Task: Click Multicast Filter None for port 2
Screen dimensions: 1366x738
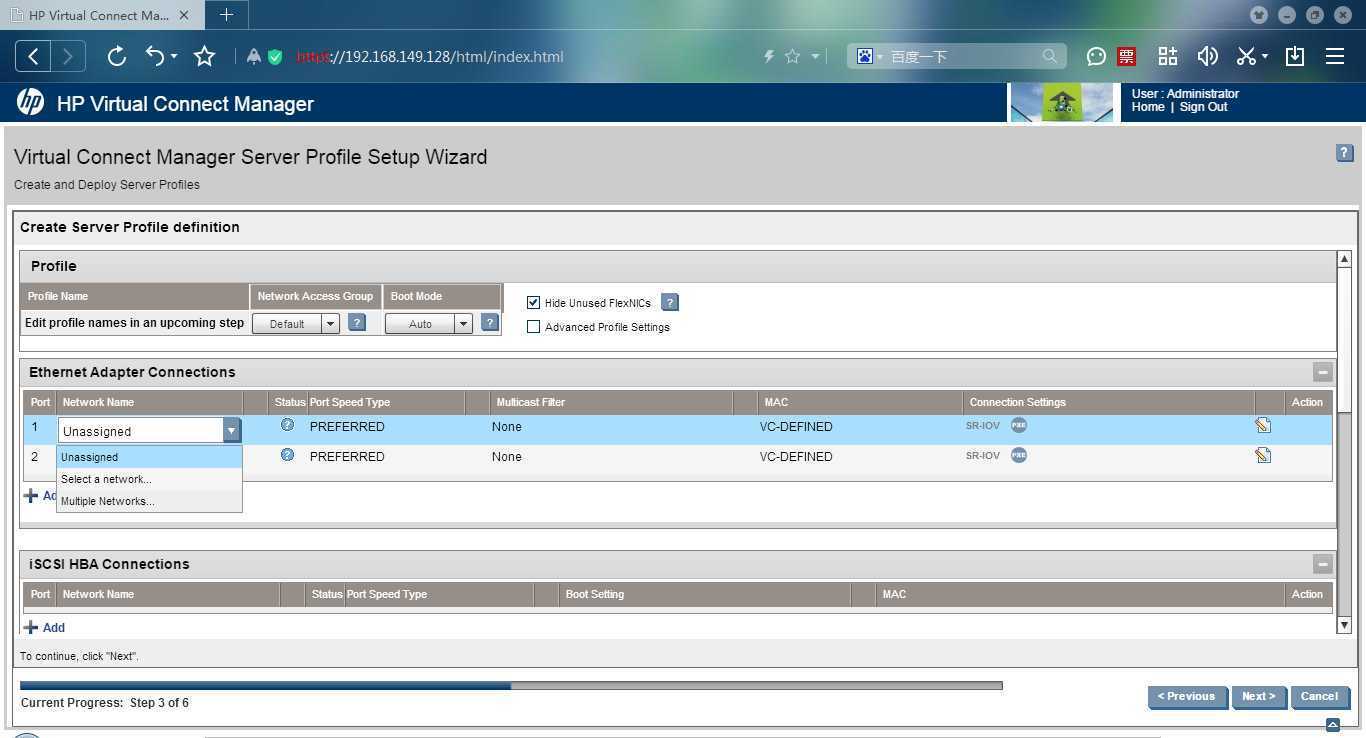Action: click(507, 456)
